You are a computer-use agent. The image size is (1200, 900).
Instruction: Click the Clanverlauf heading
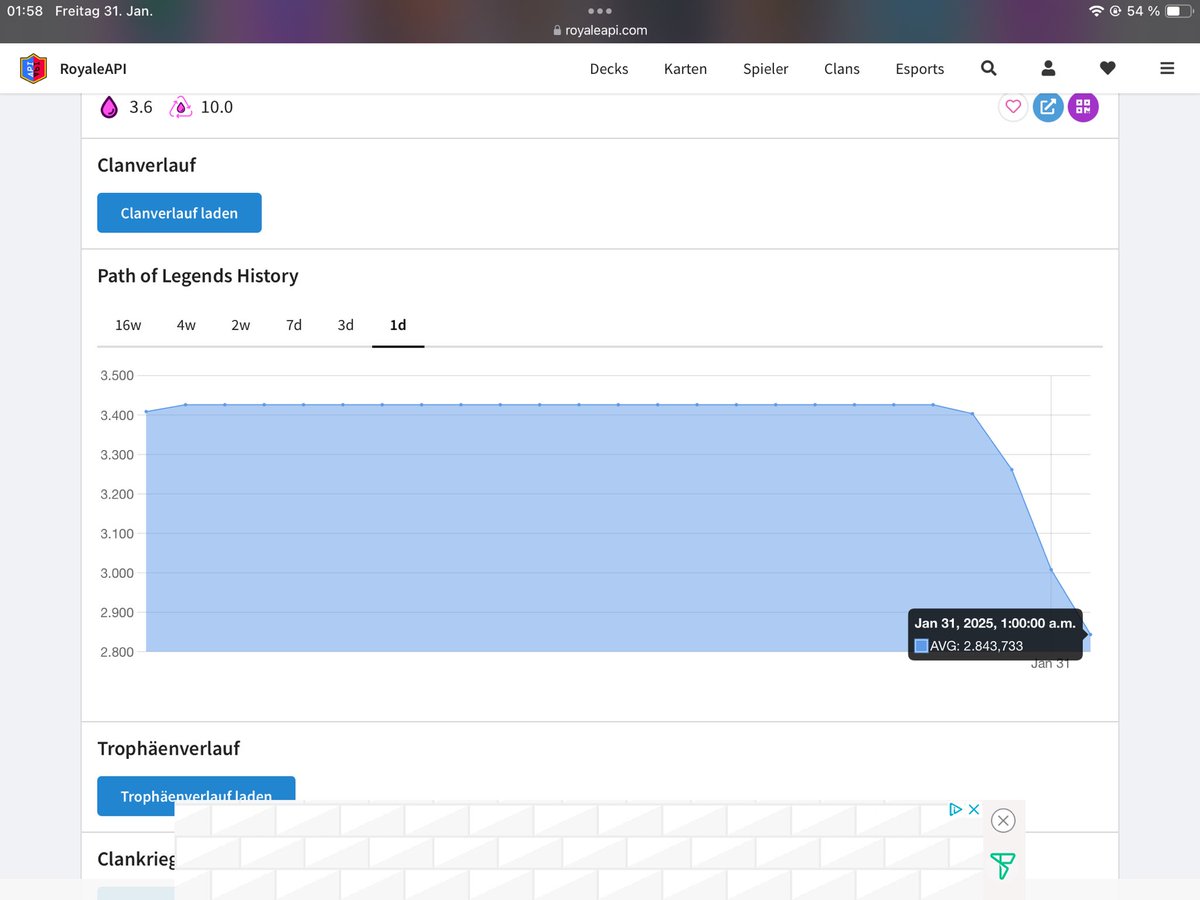click(147, 165)
